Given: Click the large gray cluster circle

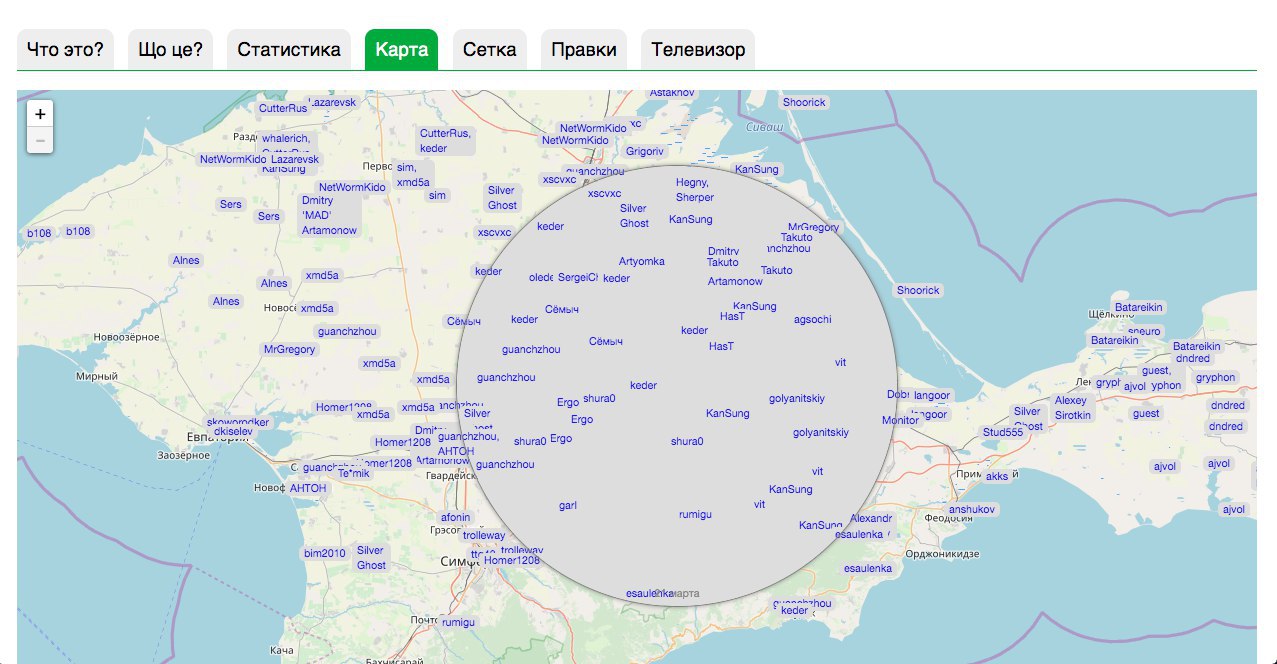Looking at the screenshot, I should coord(675,385).
